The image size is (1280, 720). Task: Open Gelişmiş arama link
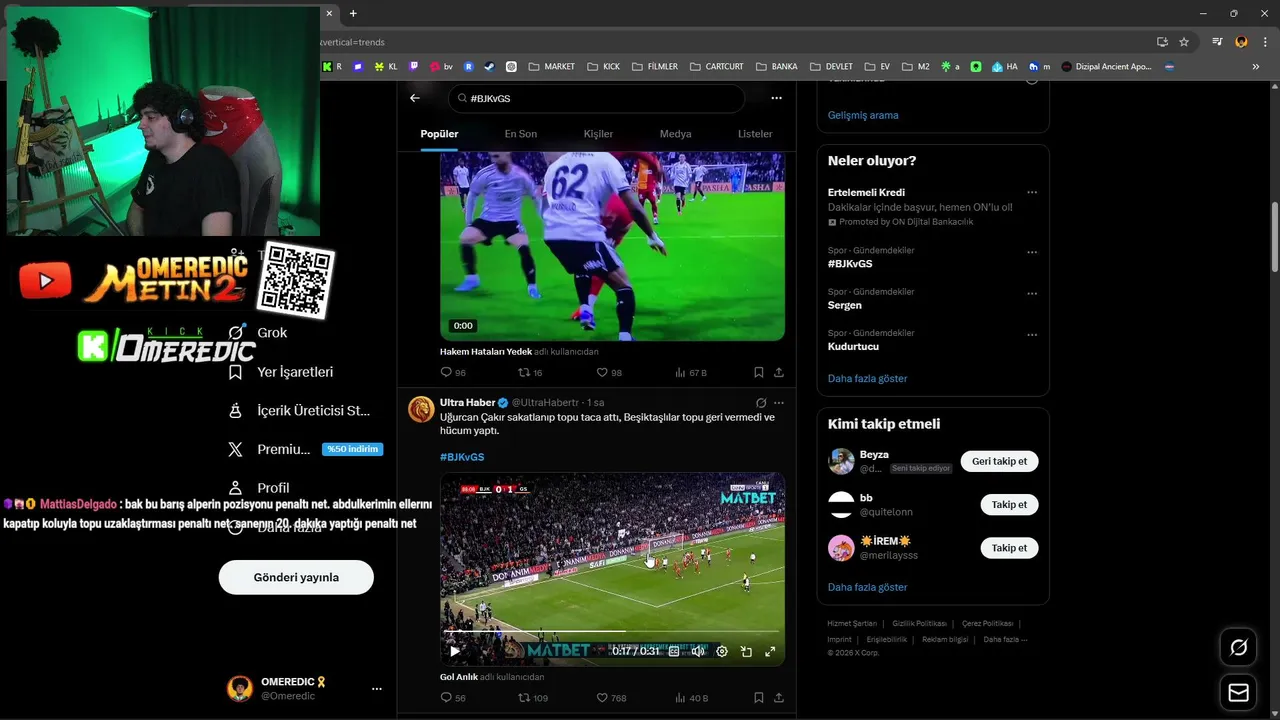pos(863,115)
